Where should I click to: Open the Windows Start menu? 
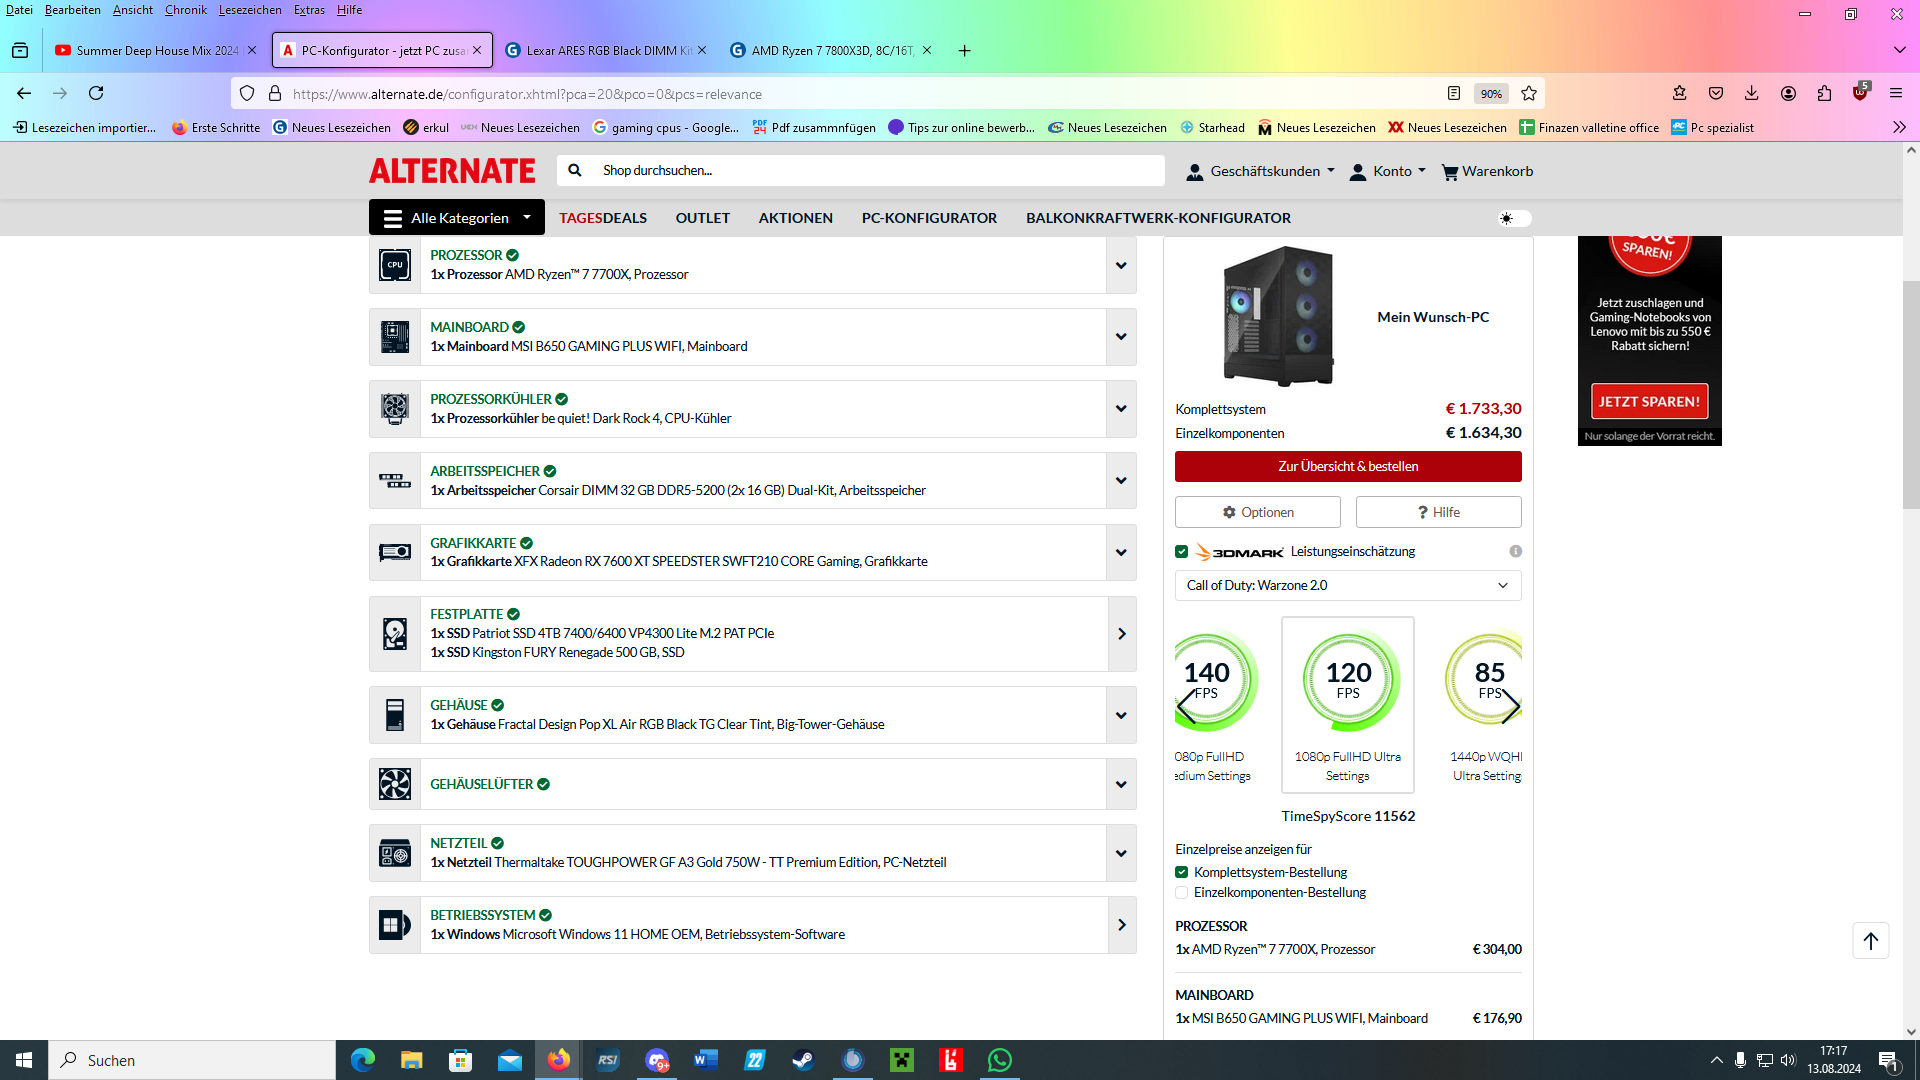pyautogui.click(x=24, y=1060)
